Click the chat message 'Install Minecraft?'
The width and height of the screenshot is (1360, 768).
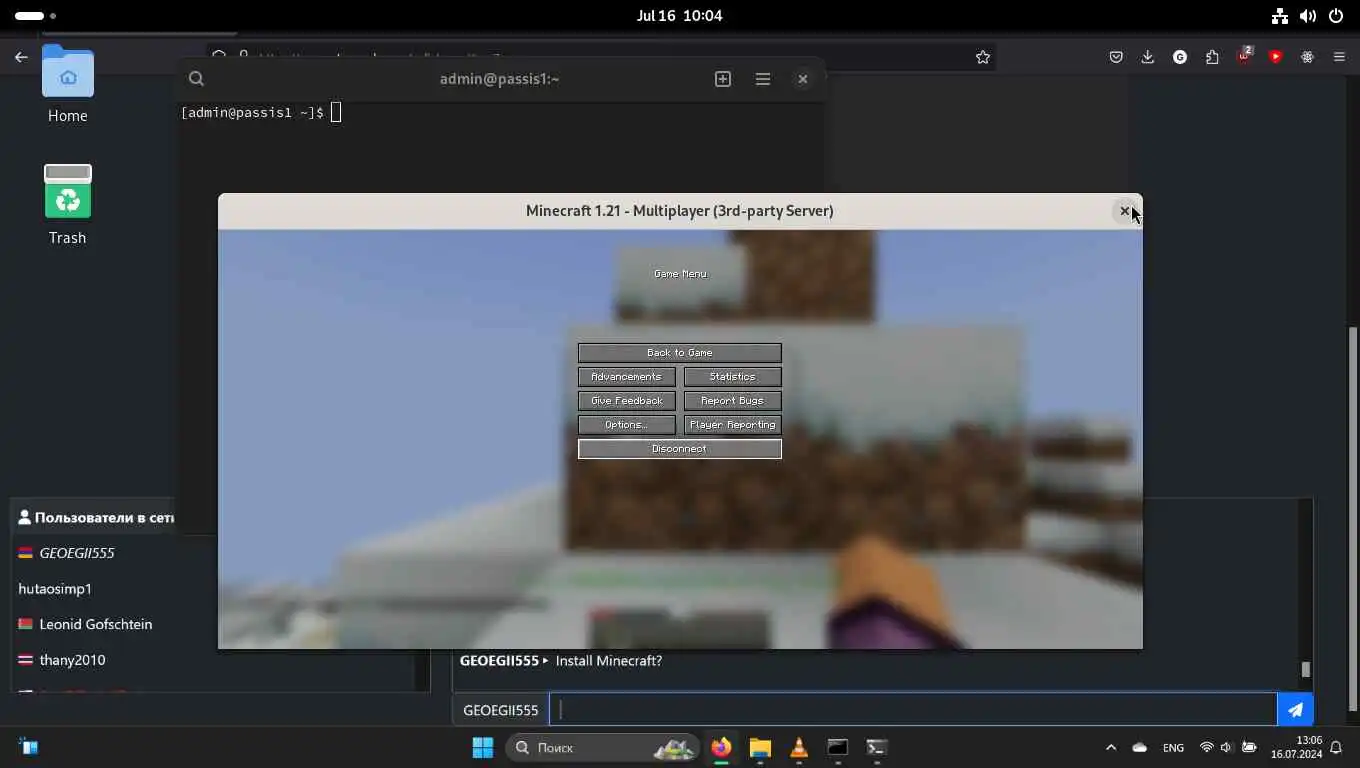tap(608, 661)
